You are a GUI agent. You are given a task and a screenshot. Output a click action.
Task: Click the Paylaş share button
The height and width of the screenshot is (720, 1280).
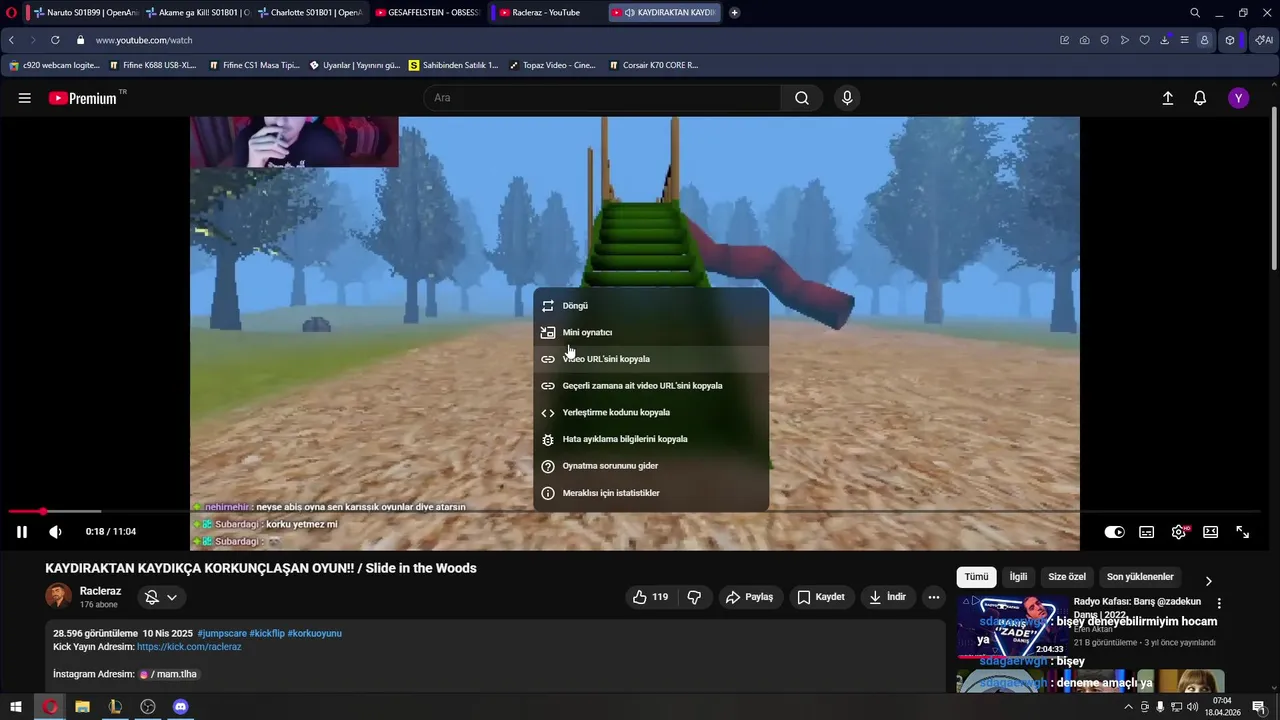(x=750, y=597)
